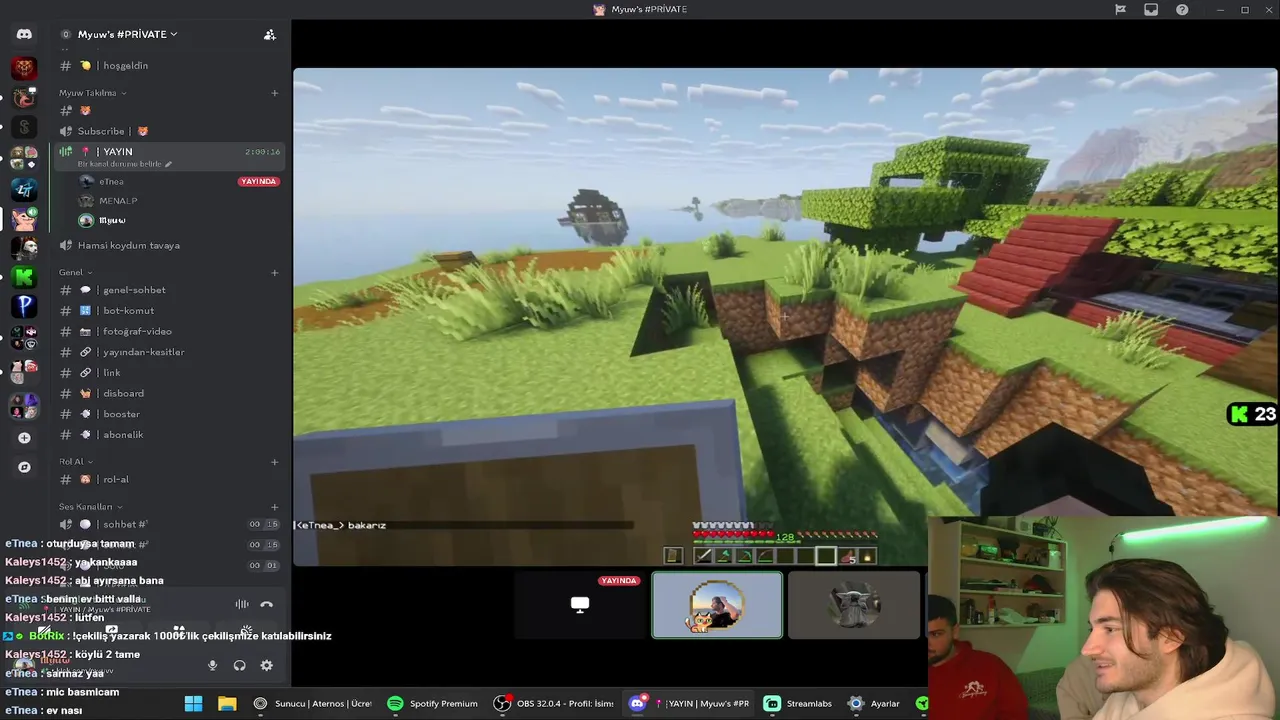Open the yayından-kesitler channel

pos(168,352)
